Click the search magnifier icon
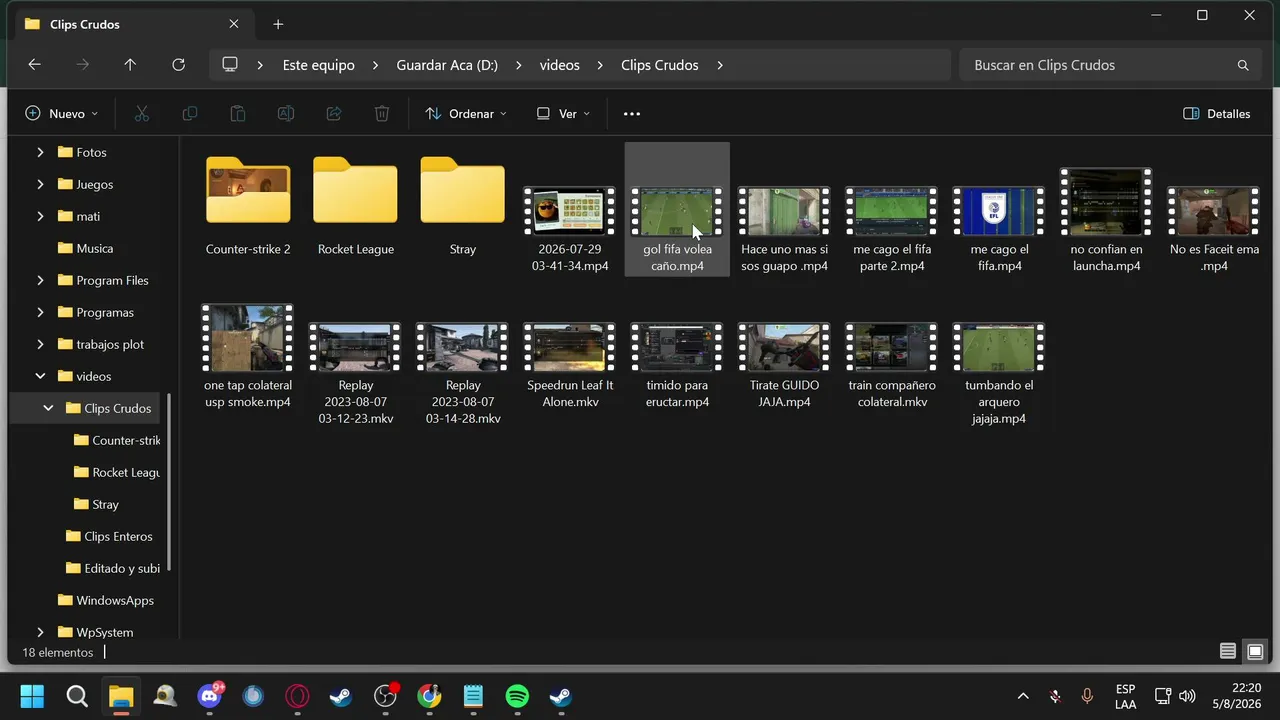This screenshot has width=1280, height=720. 1243,65
